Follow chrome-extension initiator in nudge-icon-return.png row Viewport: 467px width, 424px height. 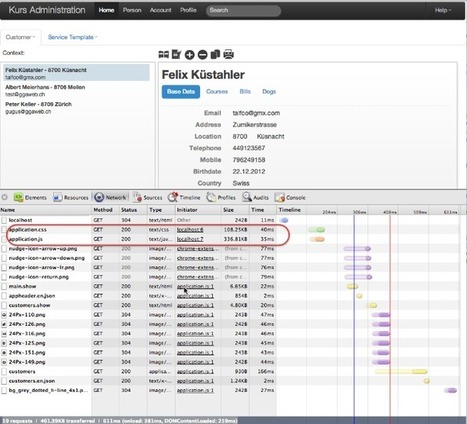(x=198, y=277)
